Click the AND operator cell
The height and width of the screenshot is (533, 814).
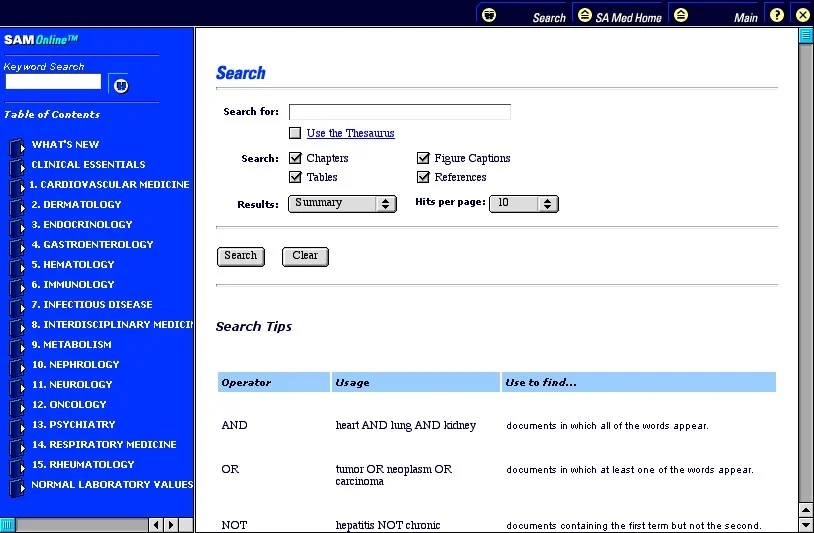(x=234, y=425)
